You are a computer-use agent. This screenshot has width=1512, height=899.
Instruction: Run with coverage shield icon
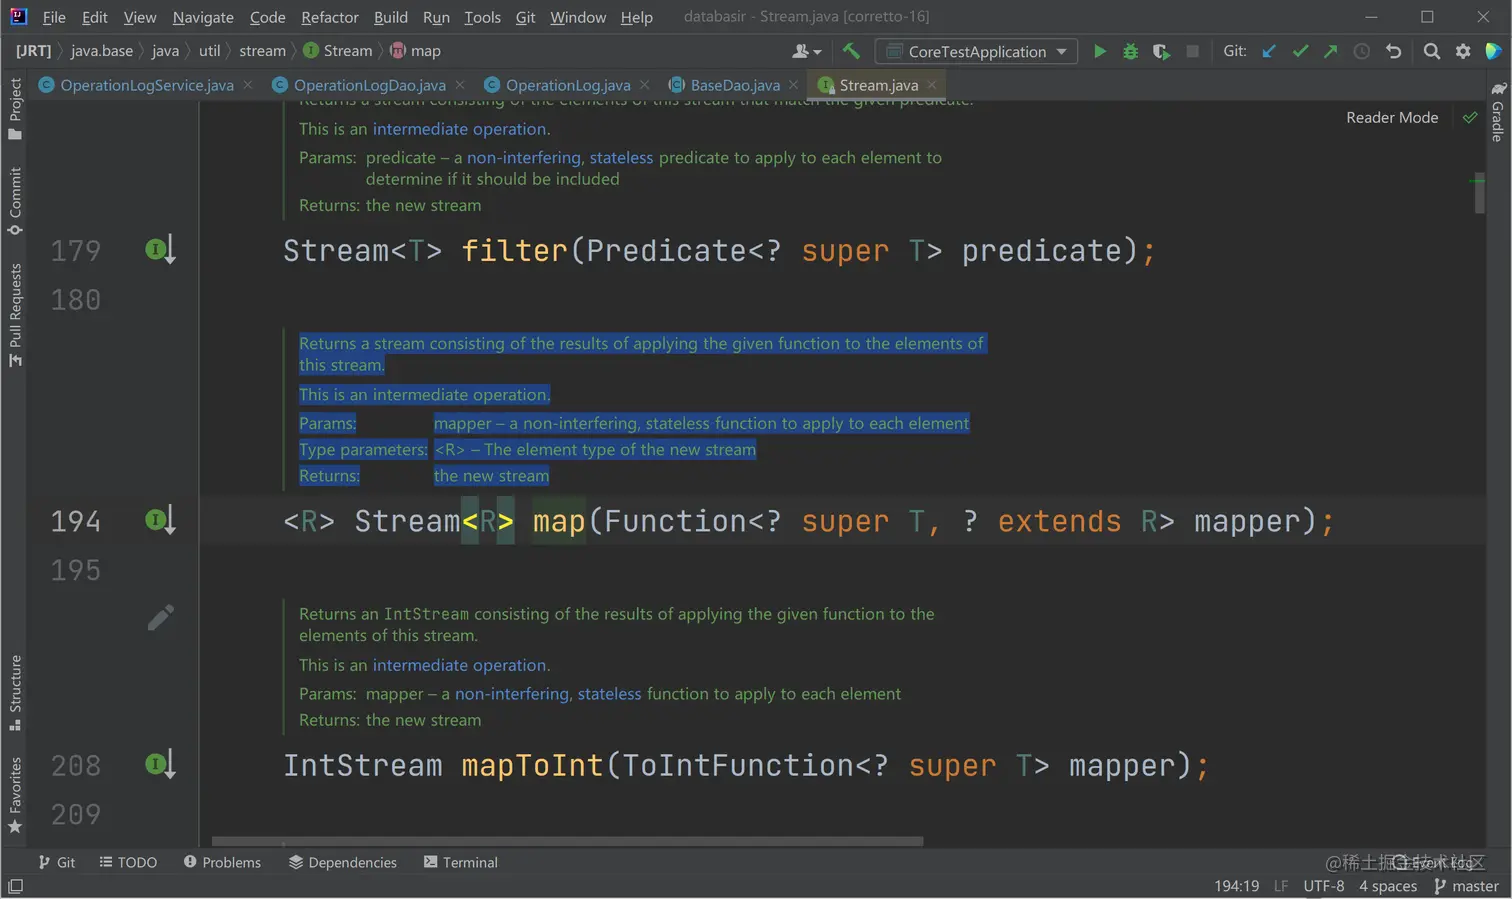pos(1161,51)
